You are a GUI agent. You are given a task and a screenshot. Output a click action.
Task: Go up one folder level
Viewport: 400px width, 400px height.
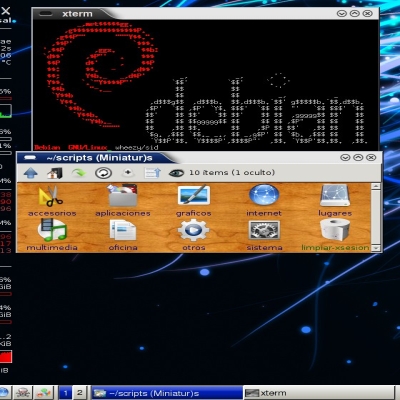click(31, 173)
